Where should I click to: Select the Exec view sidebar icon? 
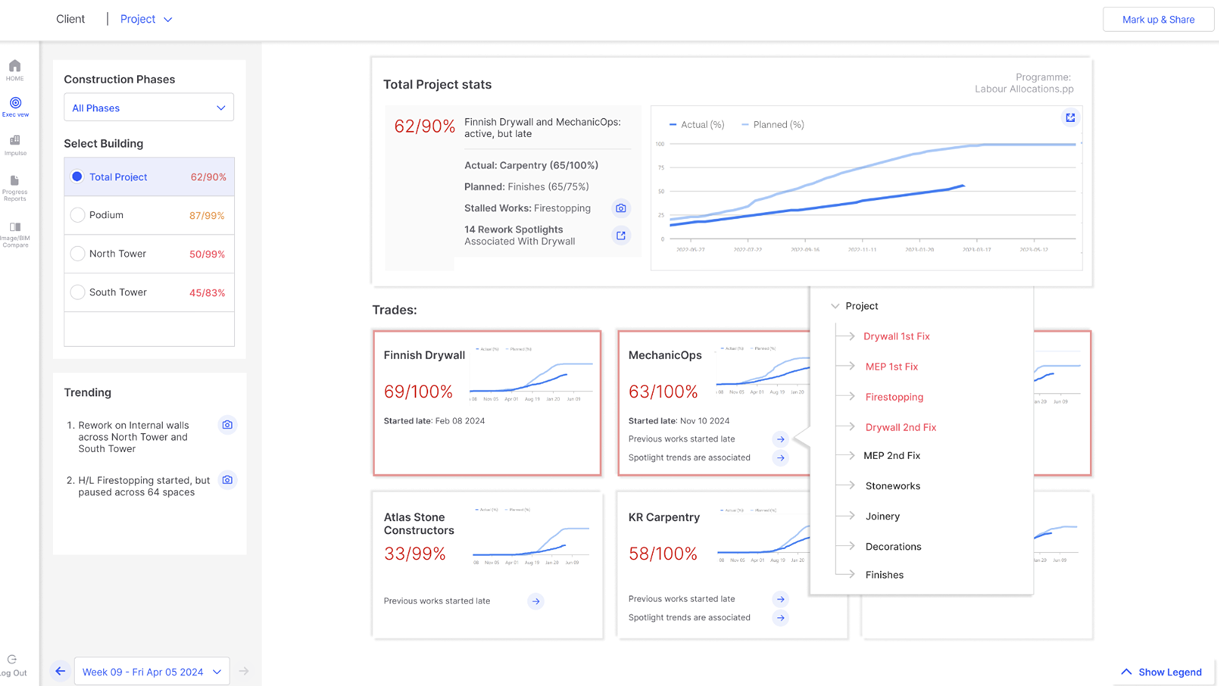(14, 105)
